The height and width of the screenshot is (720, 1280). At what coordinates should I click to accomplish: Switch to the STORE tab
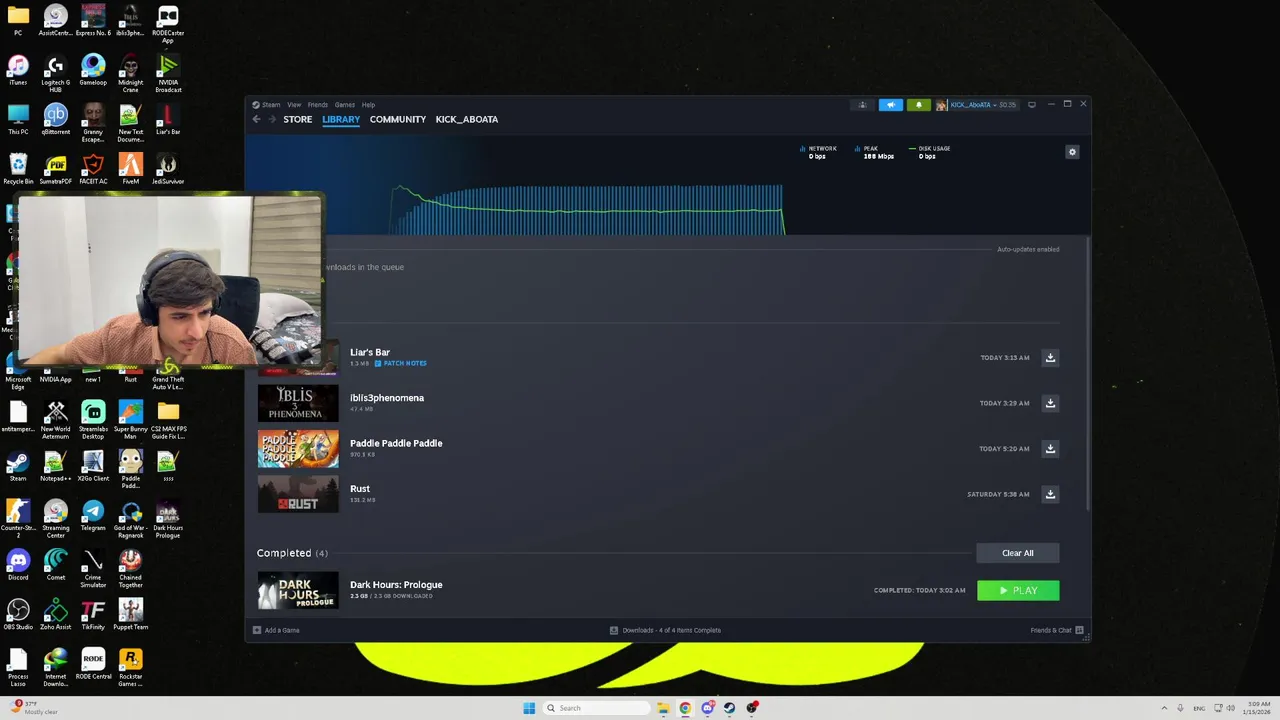(297, 119)
